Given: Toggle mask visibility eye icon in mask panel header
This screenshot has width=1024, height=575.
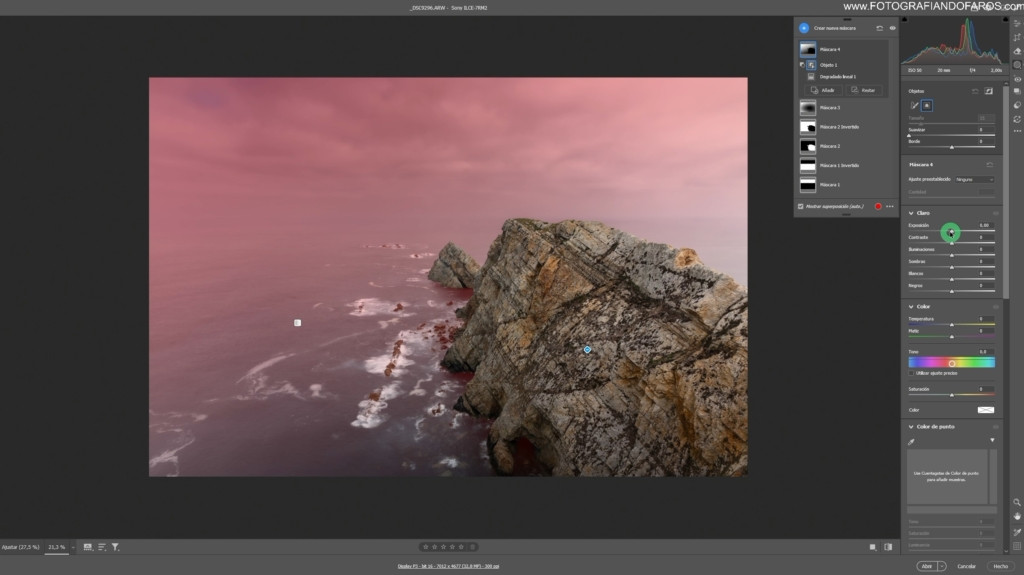Looking at the screenshot, I should (x=892, y=28).
